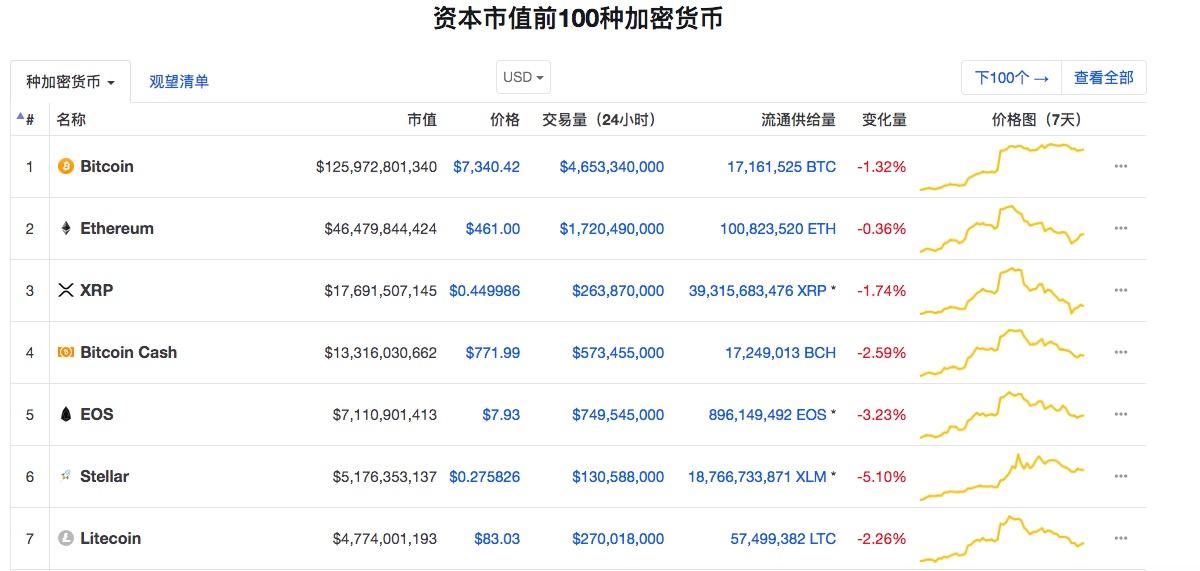Switch to the 观望清单 tab
The height and width of the screenshot is (571, 1200).
point(179,82)
